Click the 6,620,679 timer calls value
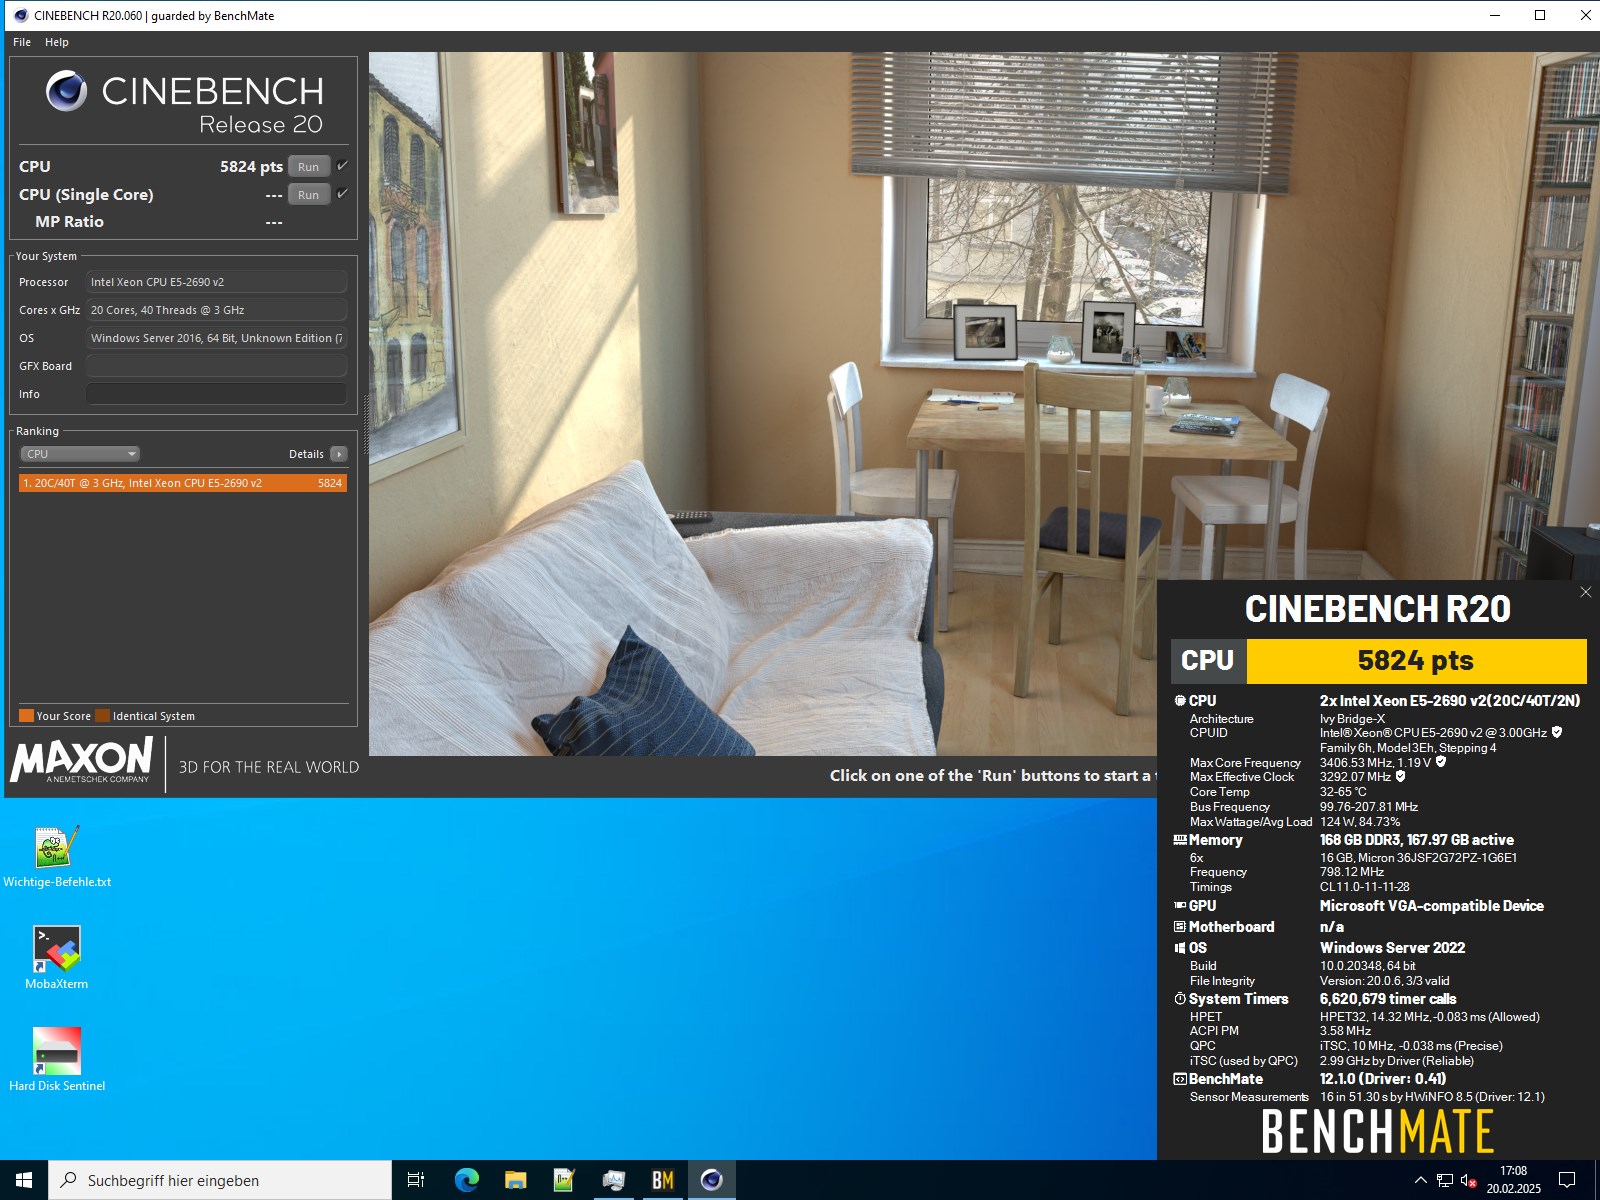This screenshot has height=1200, width=1600. (1388, 999)
